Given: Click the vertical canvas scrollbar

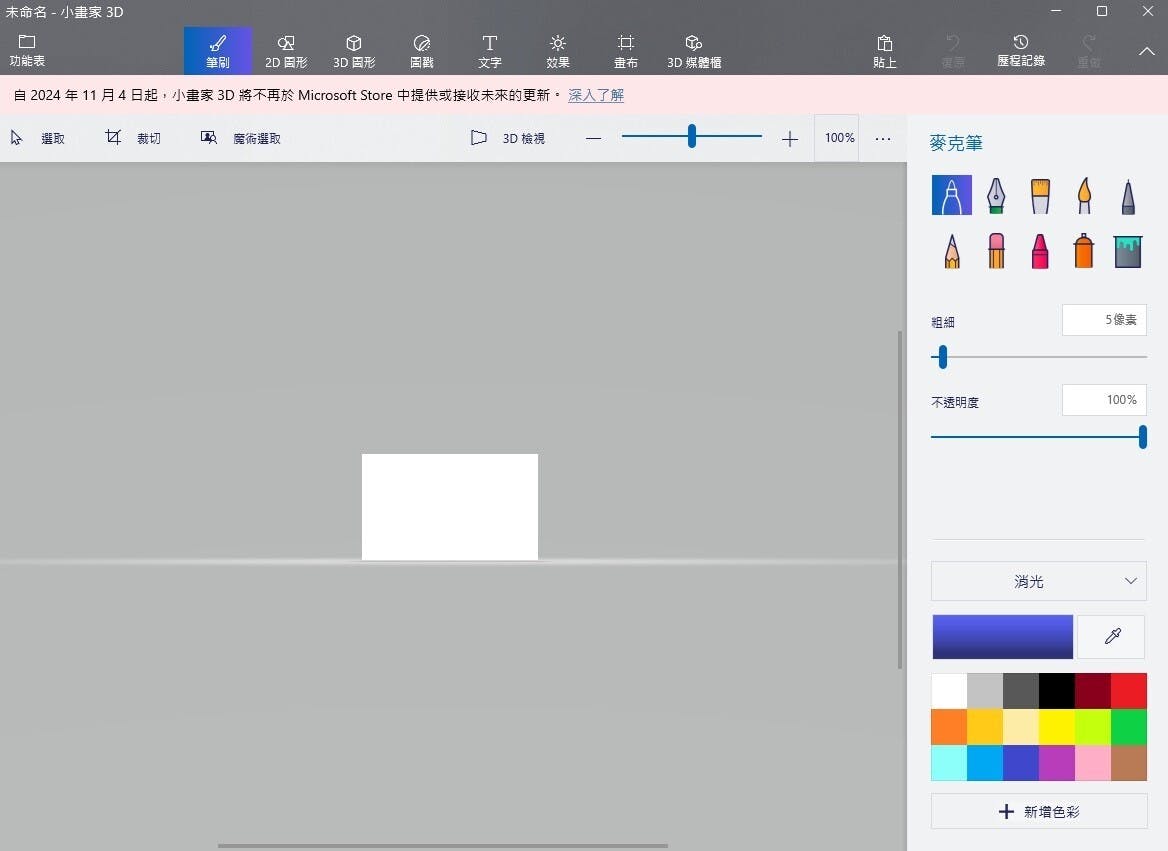Looking at the screenshot, I should click(900, 500).
